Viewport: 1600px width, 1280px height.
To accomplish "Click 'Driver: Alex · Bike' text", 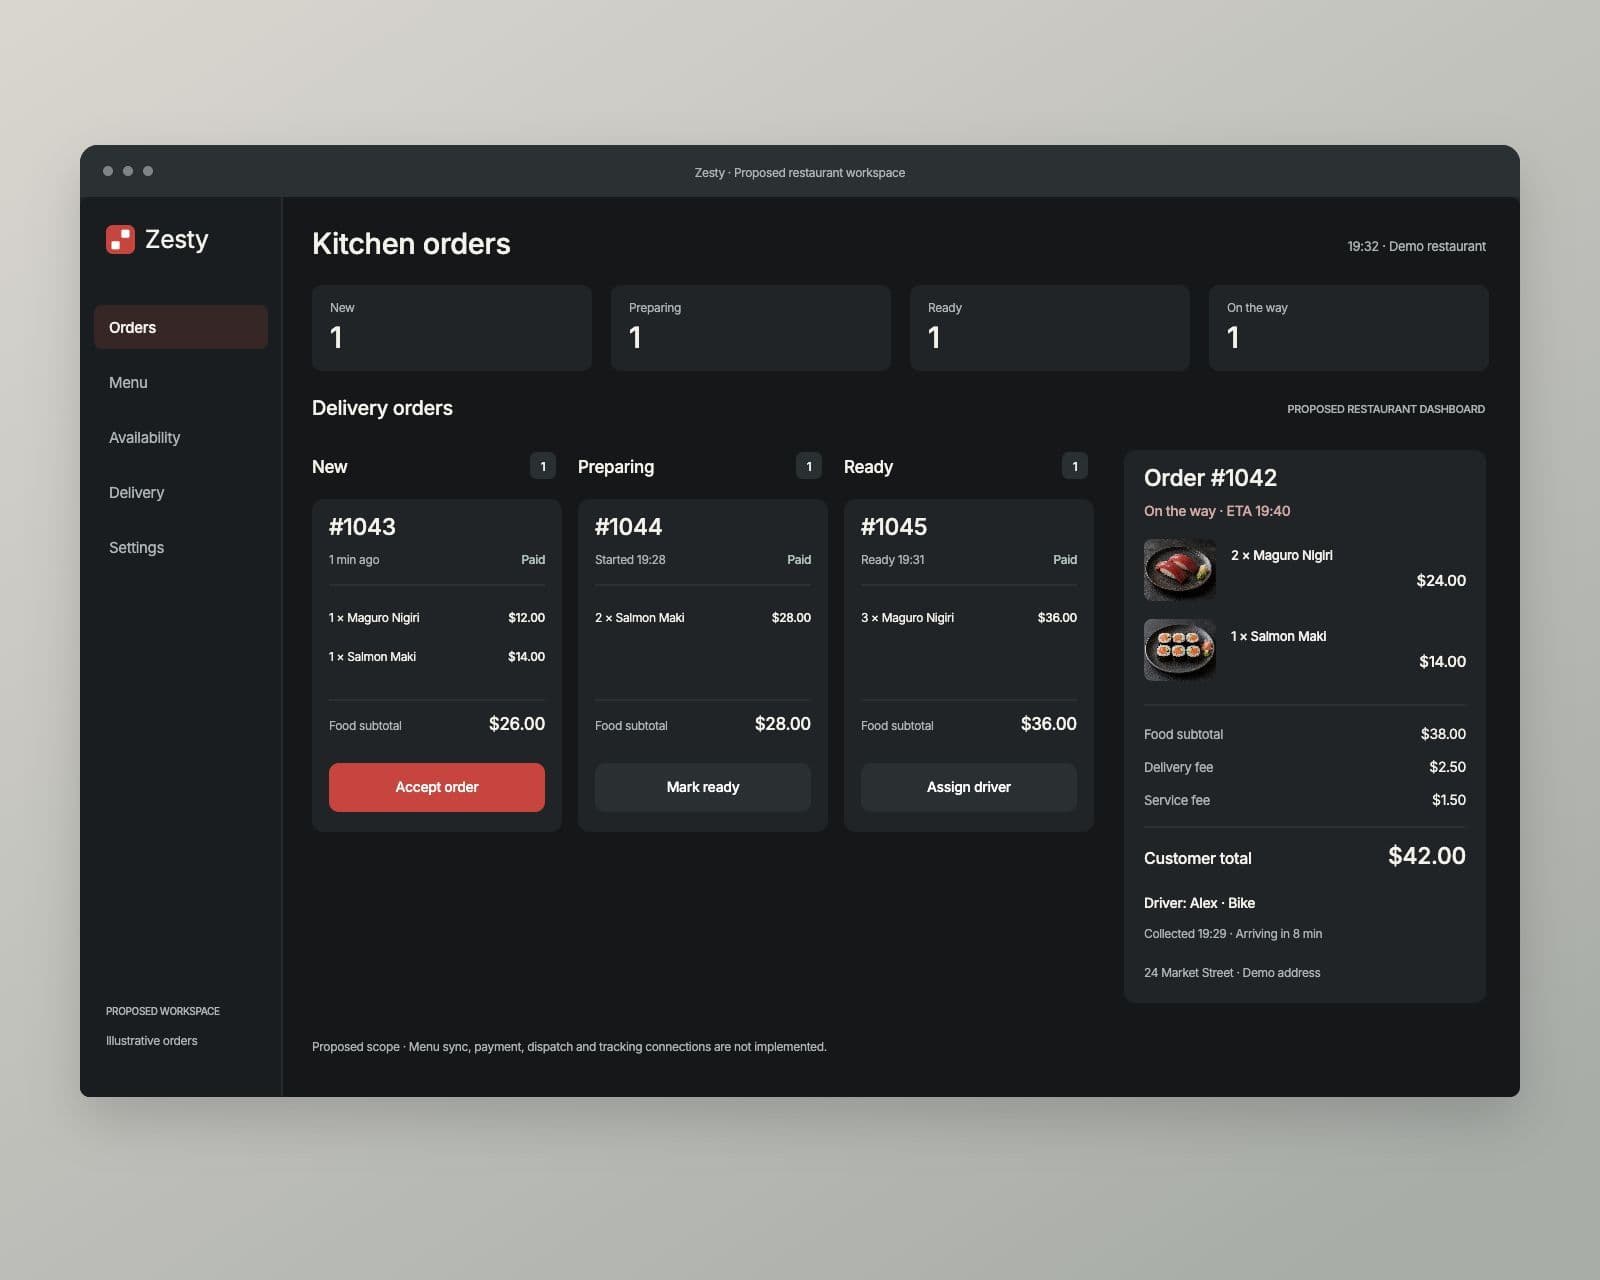I will point(1199,903).
